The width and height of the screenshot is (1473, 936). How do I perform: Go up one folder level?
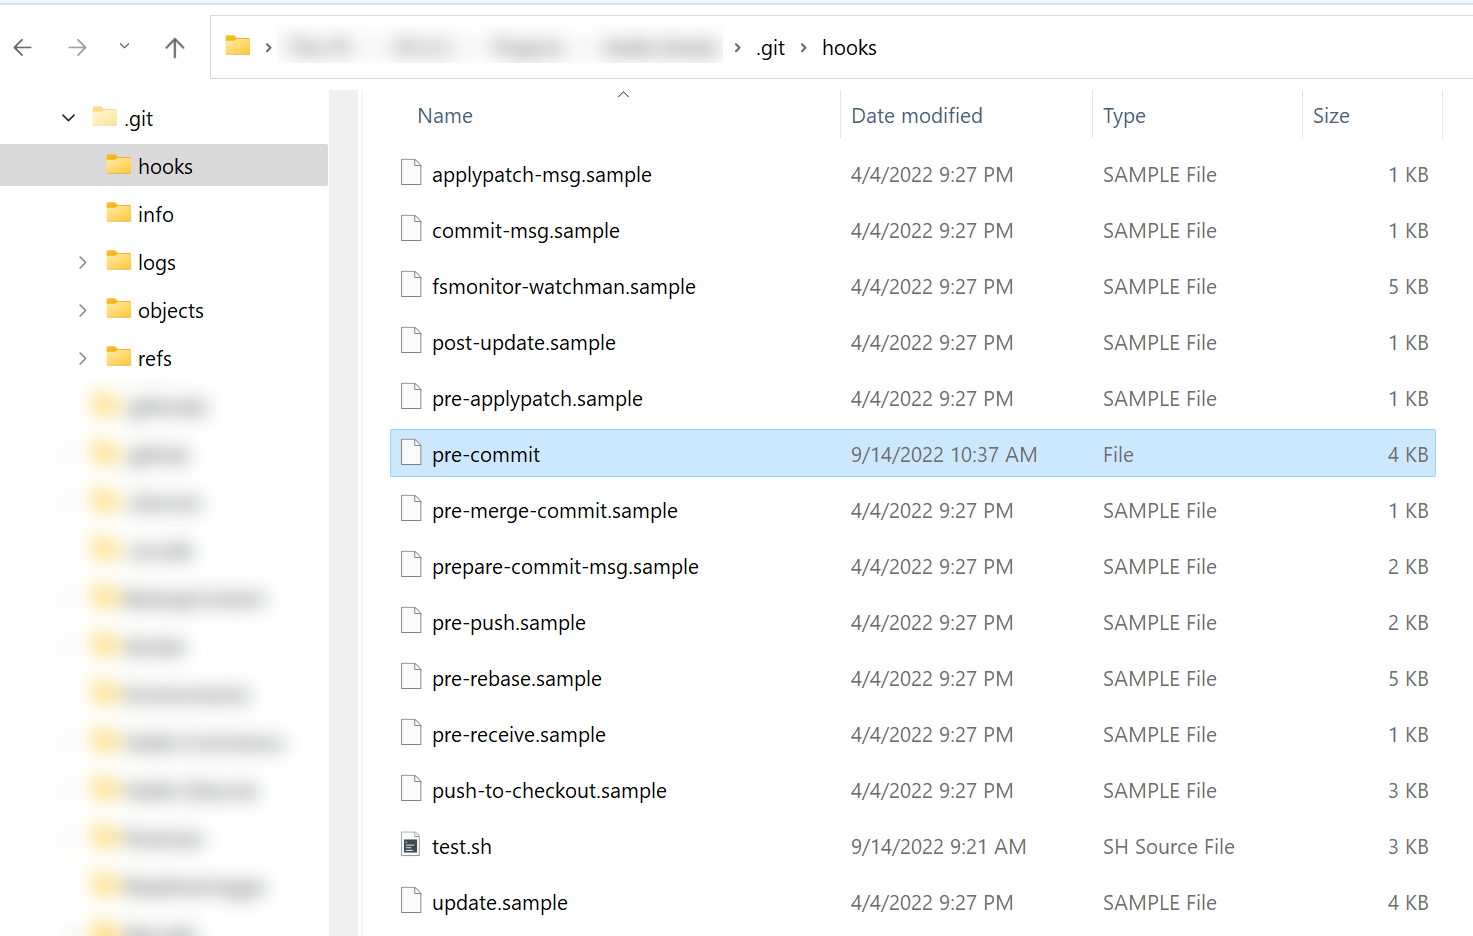[175, 48]
